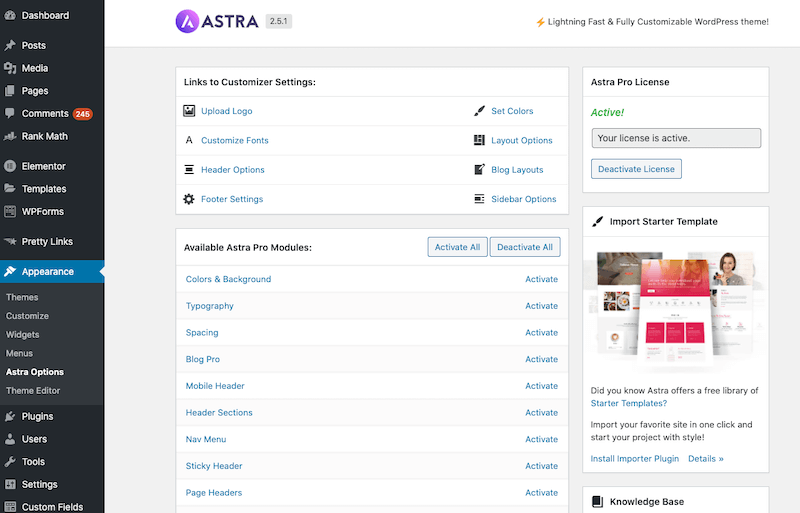Click the Media icon in sidebar
Image resolution: width=800 pixels, height=513 pixels.
[10, 68]
